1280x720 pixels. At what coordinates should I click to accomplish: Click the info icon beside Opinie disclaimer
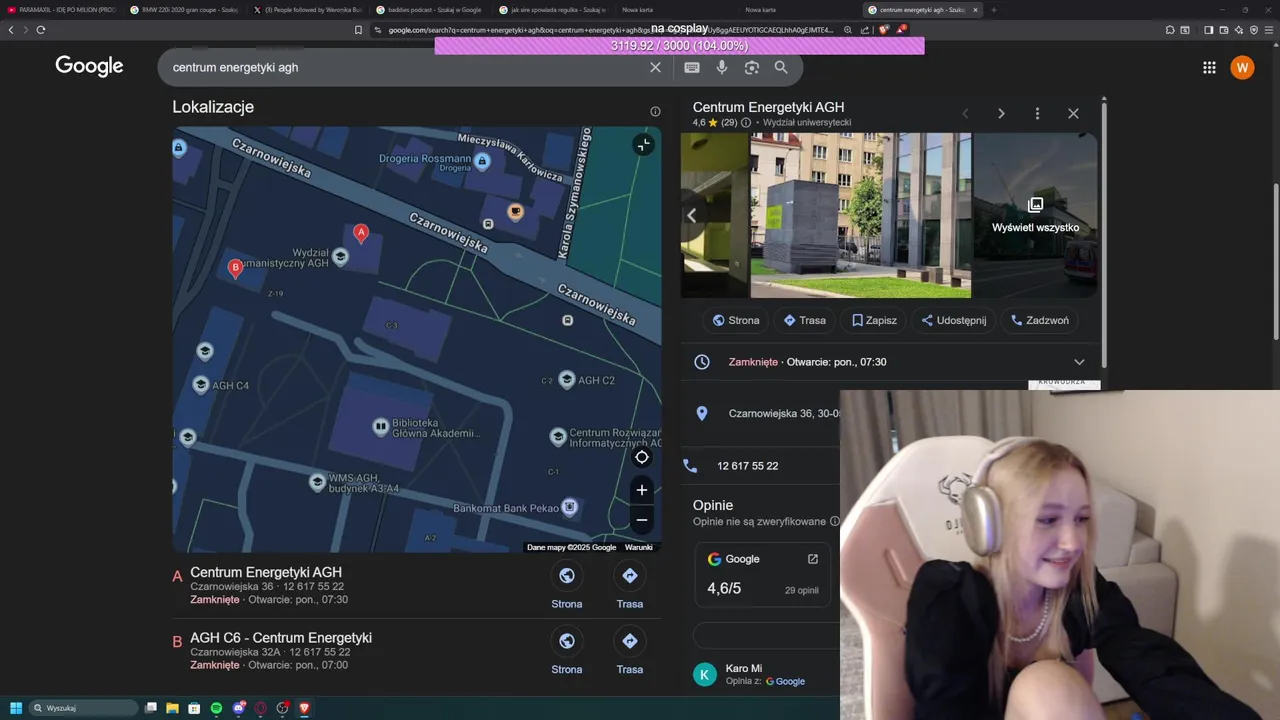coord(834,521)
